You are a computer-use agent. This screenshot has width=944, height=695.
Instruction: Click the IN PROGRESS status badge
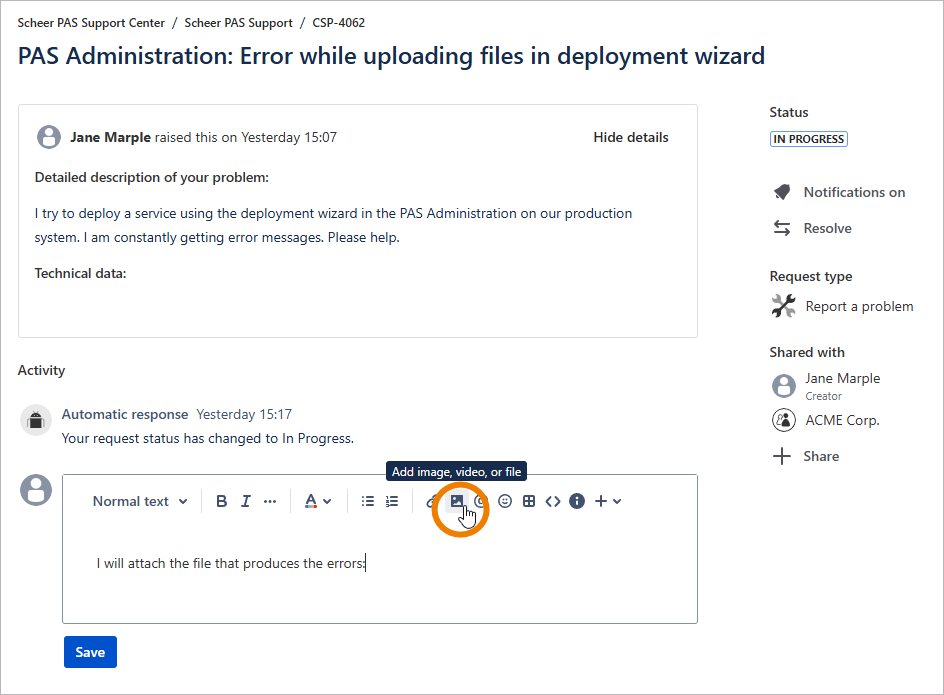pyautogui.click(x=809, y=139)
